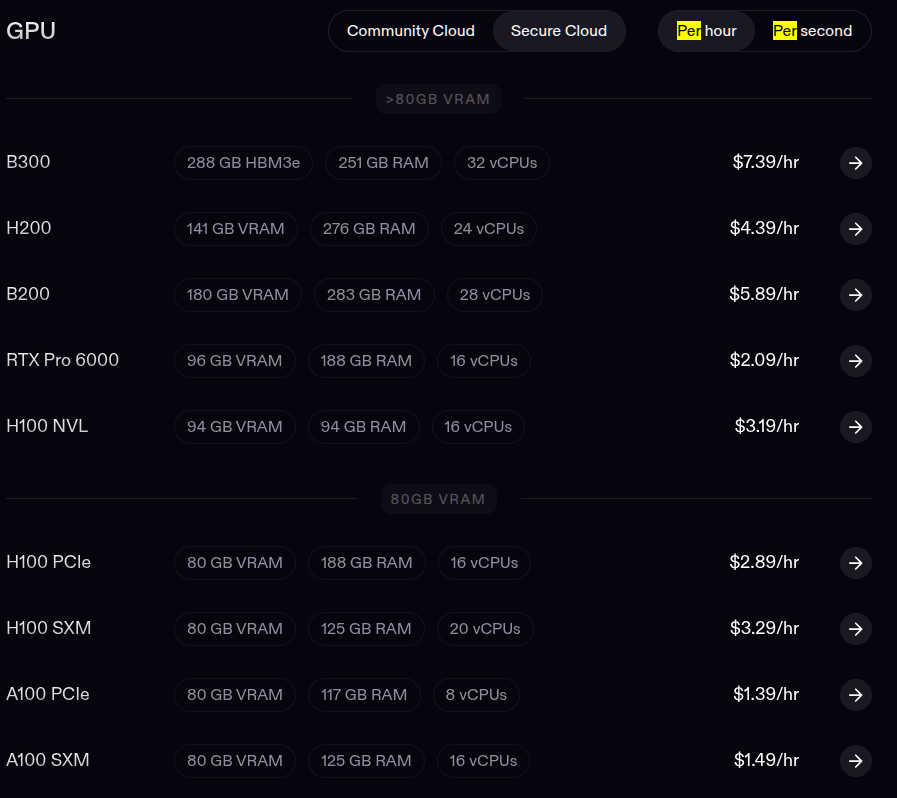This screenshot has width=897, height=798.
Task: Click the 251 GB RAM badge
Action: (x=383, y=163)
